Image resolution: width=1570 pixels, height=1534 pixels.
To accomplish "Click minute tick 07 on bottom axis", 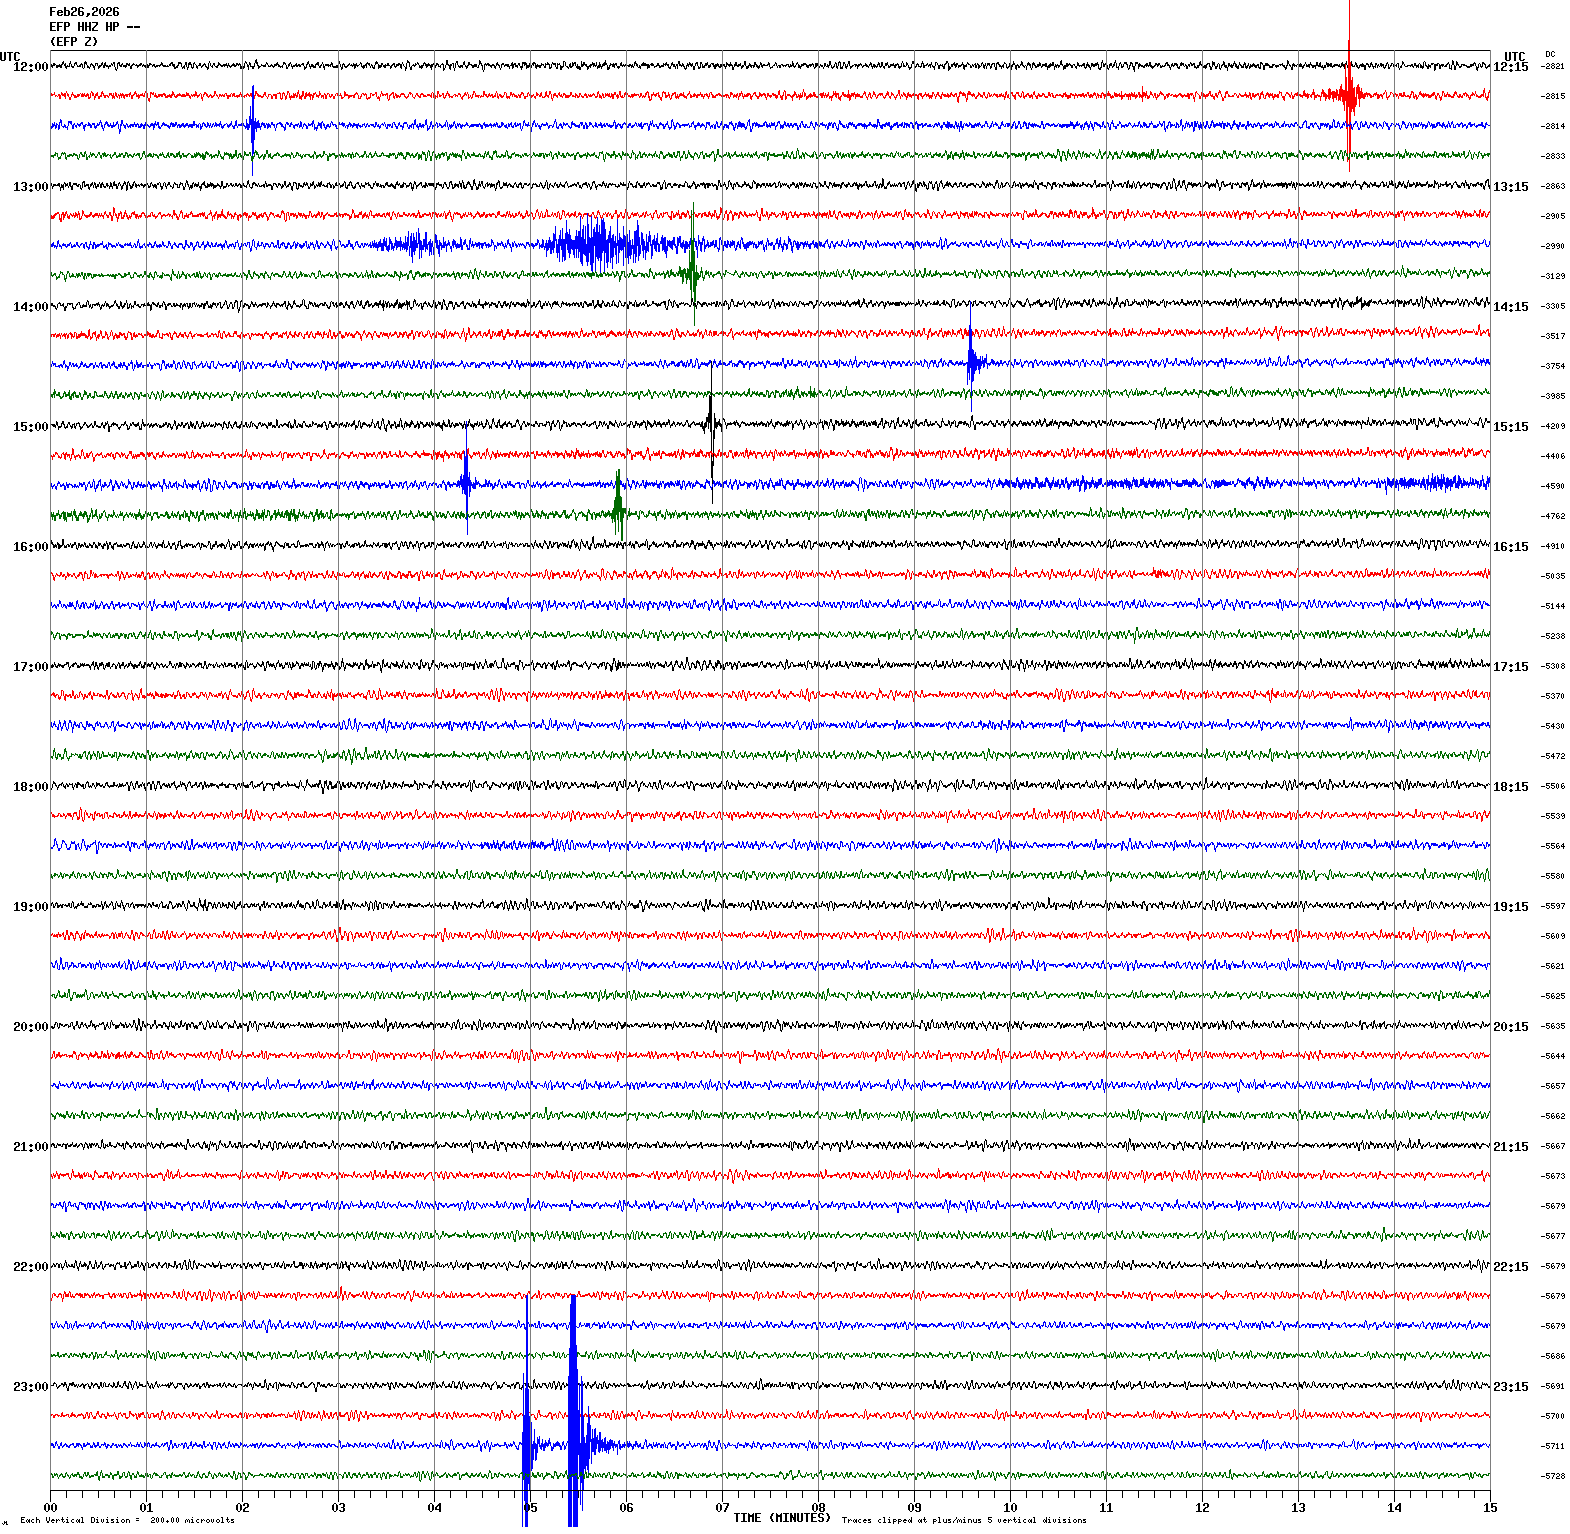I will coord(722,1508).
